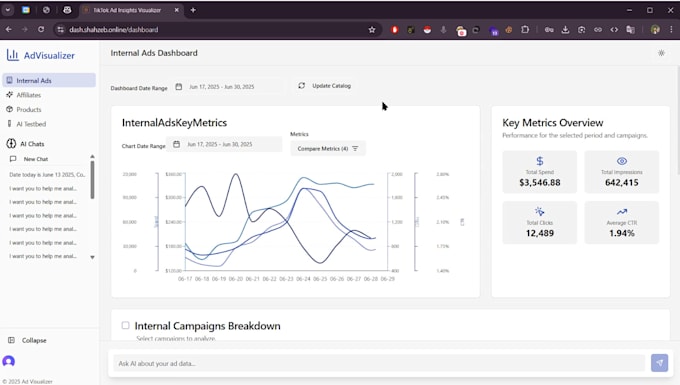680x385 pixels.
Task: Click the AI Testbed flask icon
Action: (10, 124)
